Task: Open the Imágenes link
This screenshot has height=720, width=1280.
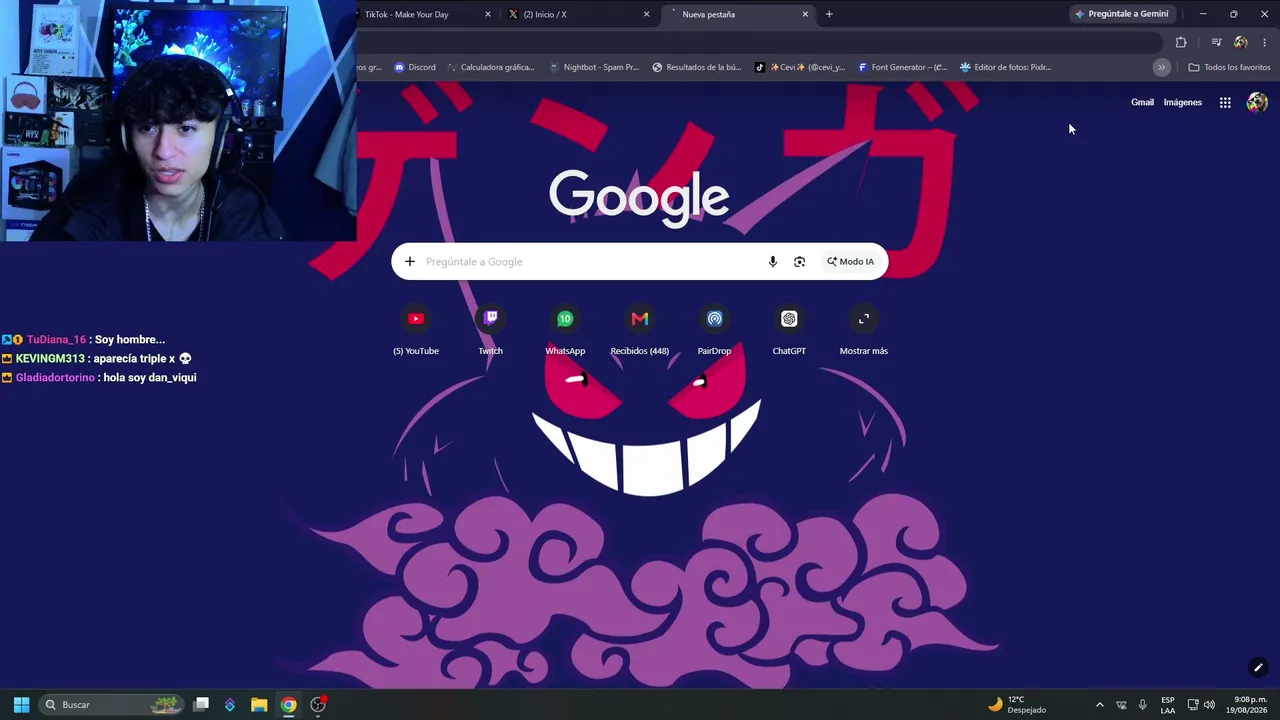Action: [1183, 102]
